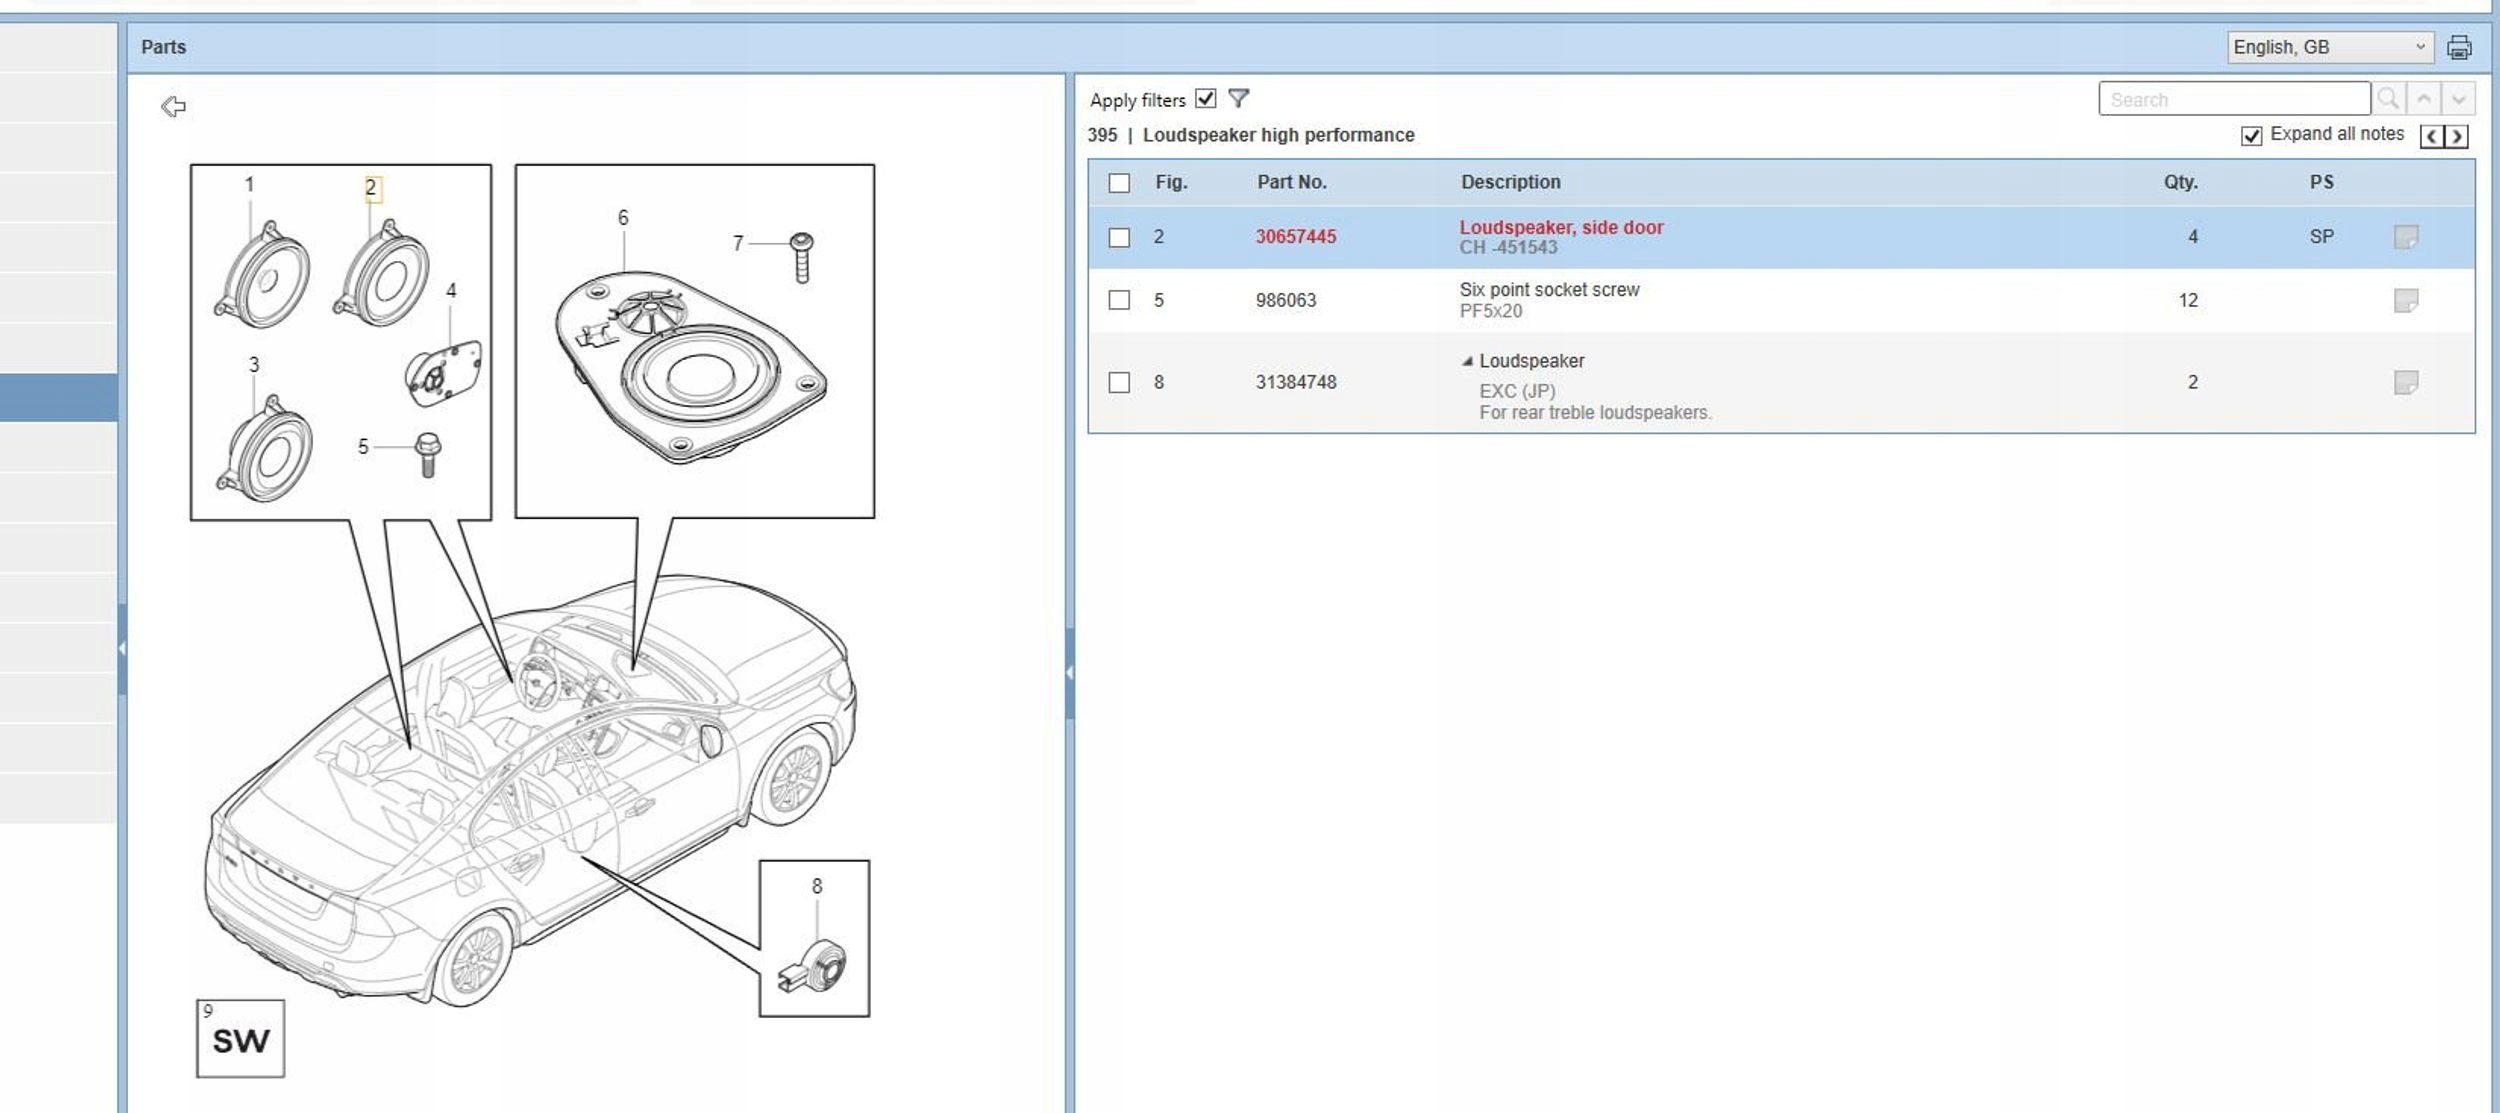The image size is (2500, 1113).
Task: Open the filter funnel icon
Action: pos(1238,98)
